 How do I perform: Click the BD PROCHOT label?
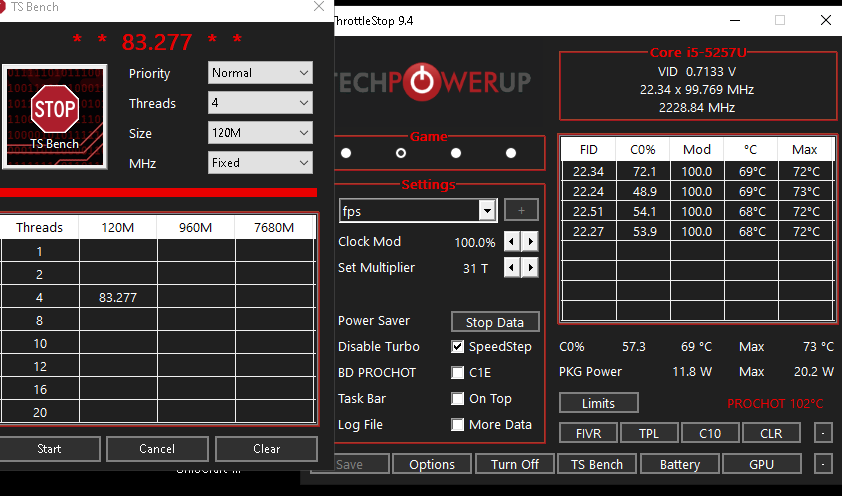click(x=377, y=373)
